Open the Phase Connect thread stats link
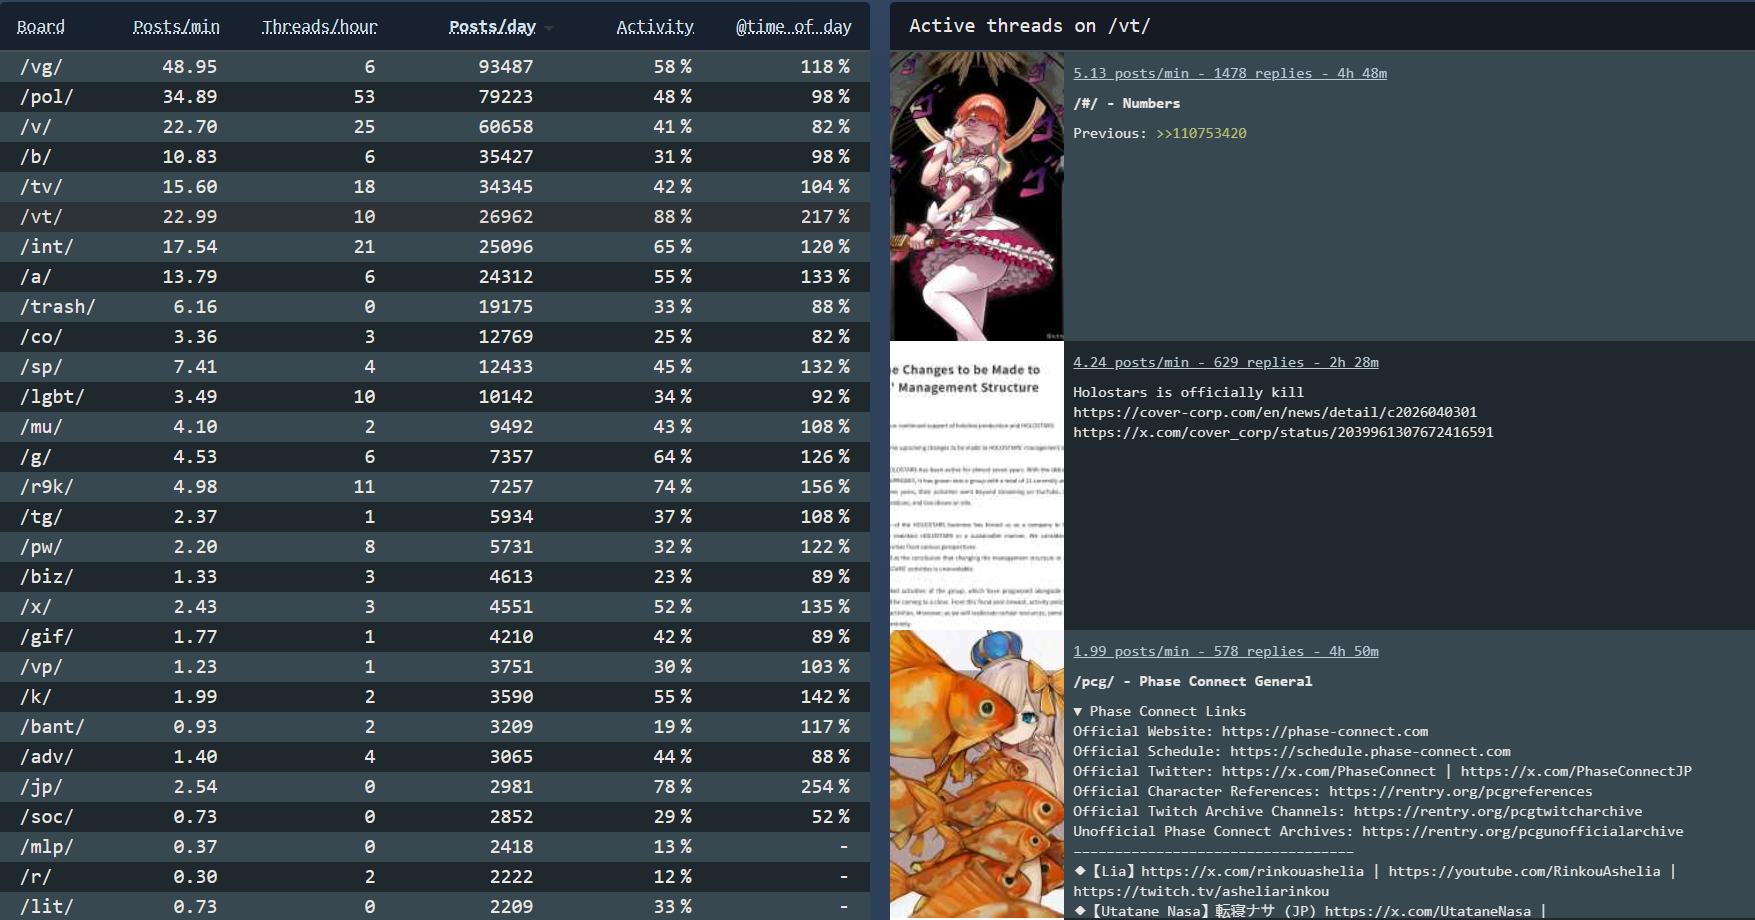The width and height of the screenshot is (1755, 920). point(1226,651)
